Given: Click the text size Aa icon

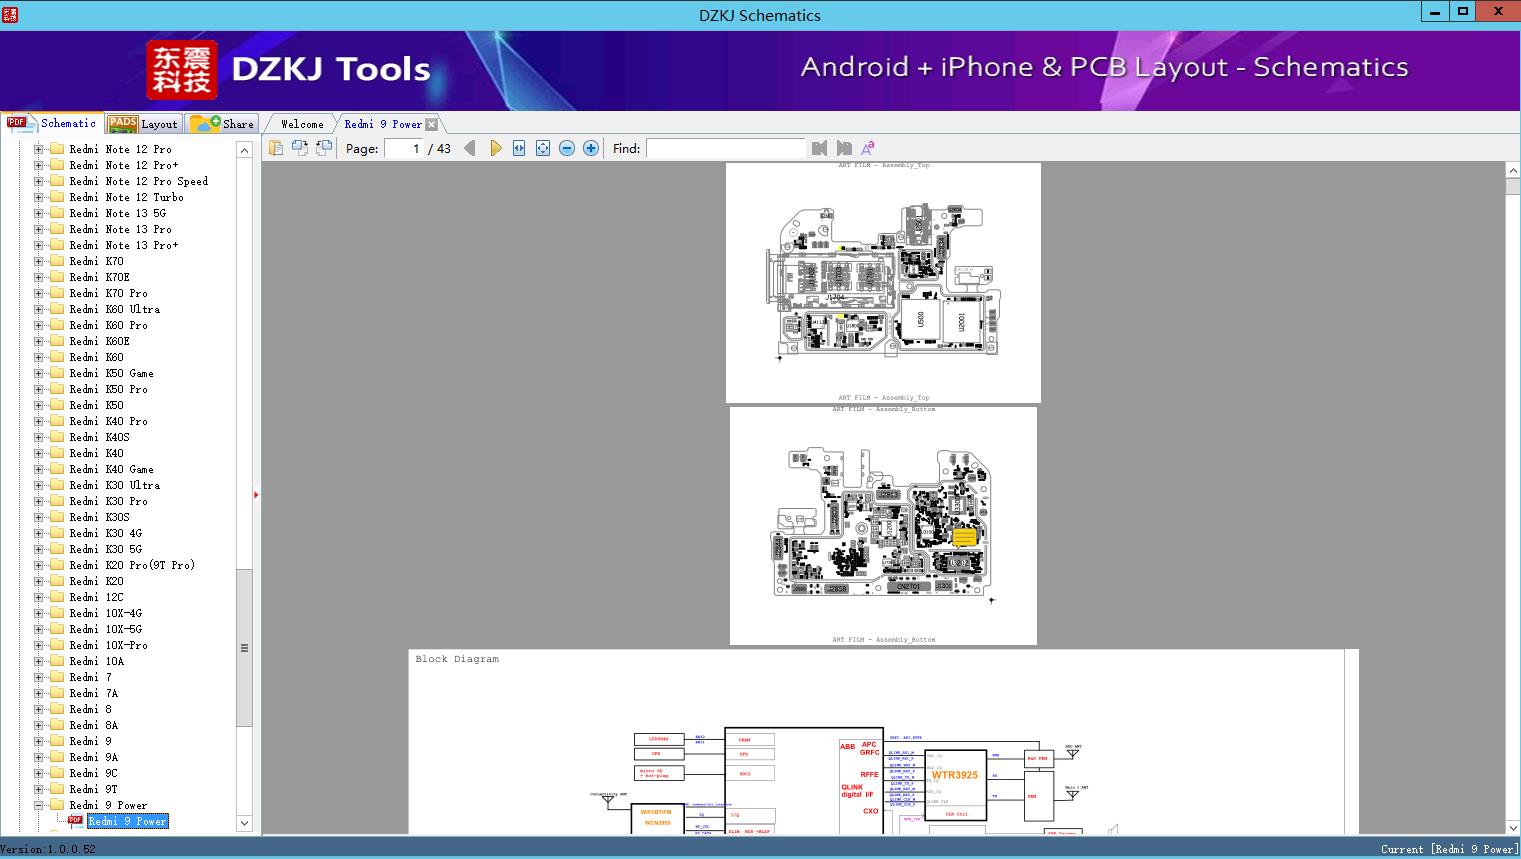Looking at the screenshot, I should (867, 147).
